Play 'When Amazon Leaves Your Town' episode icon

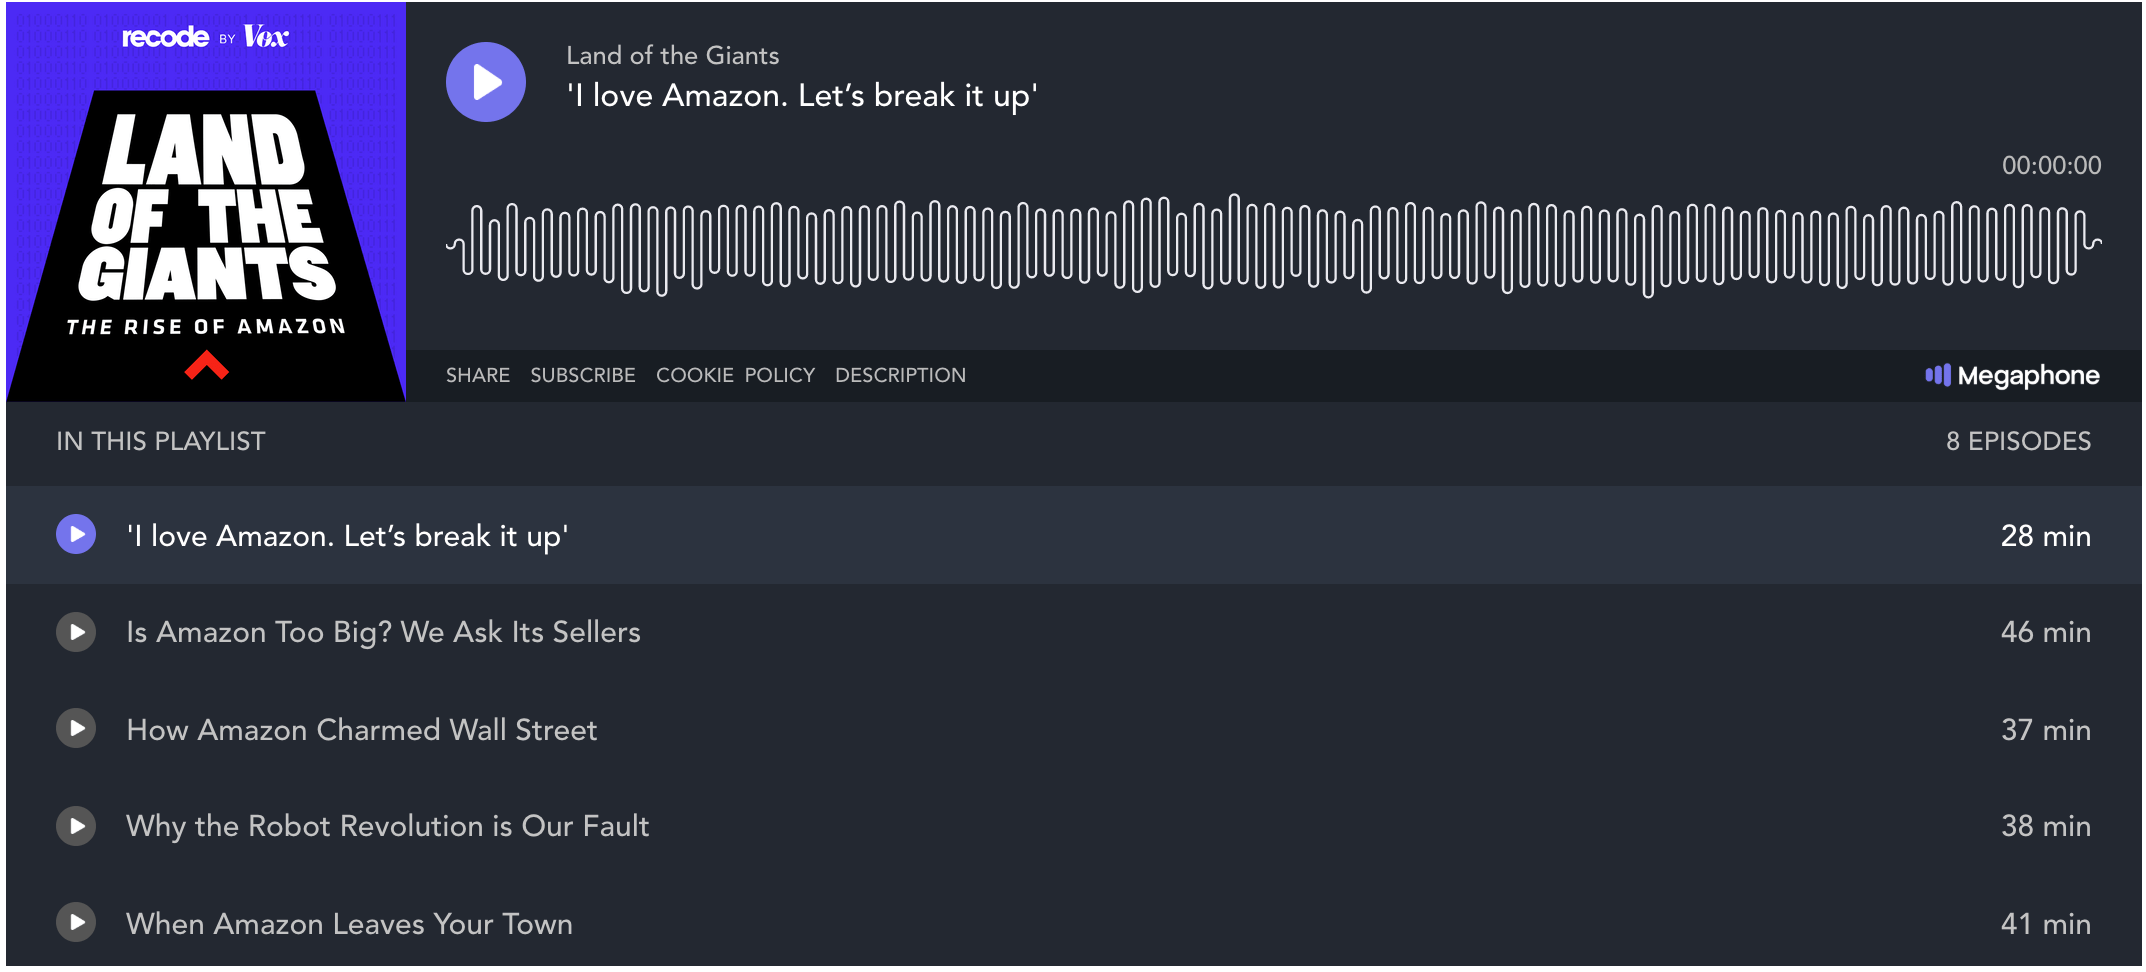(76, 922)
